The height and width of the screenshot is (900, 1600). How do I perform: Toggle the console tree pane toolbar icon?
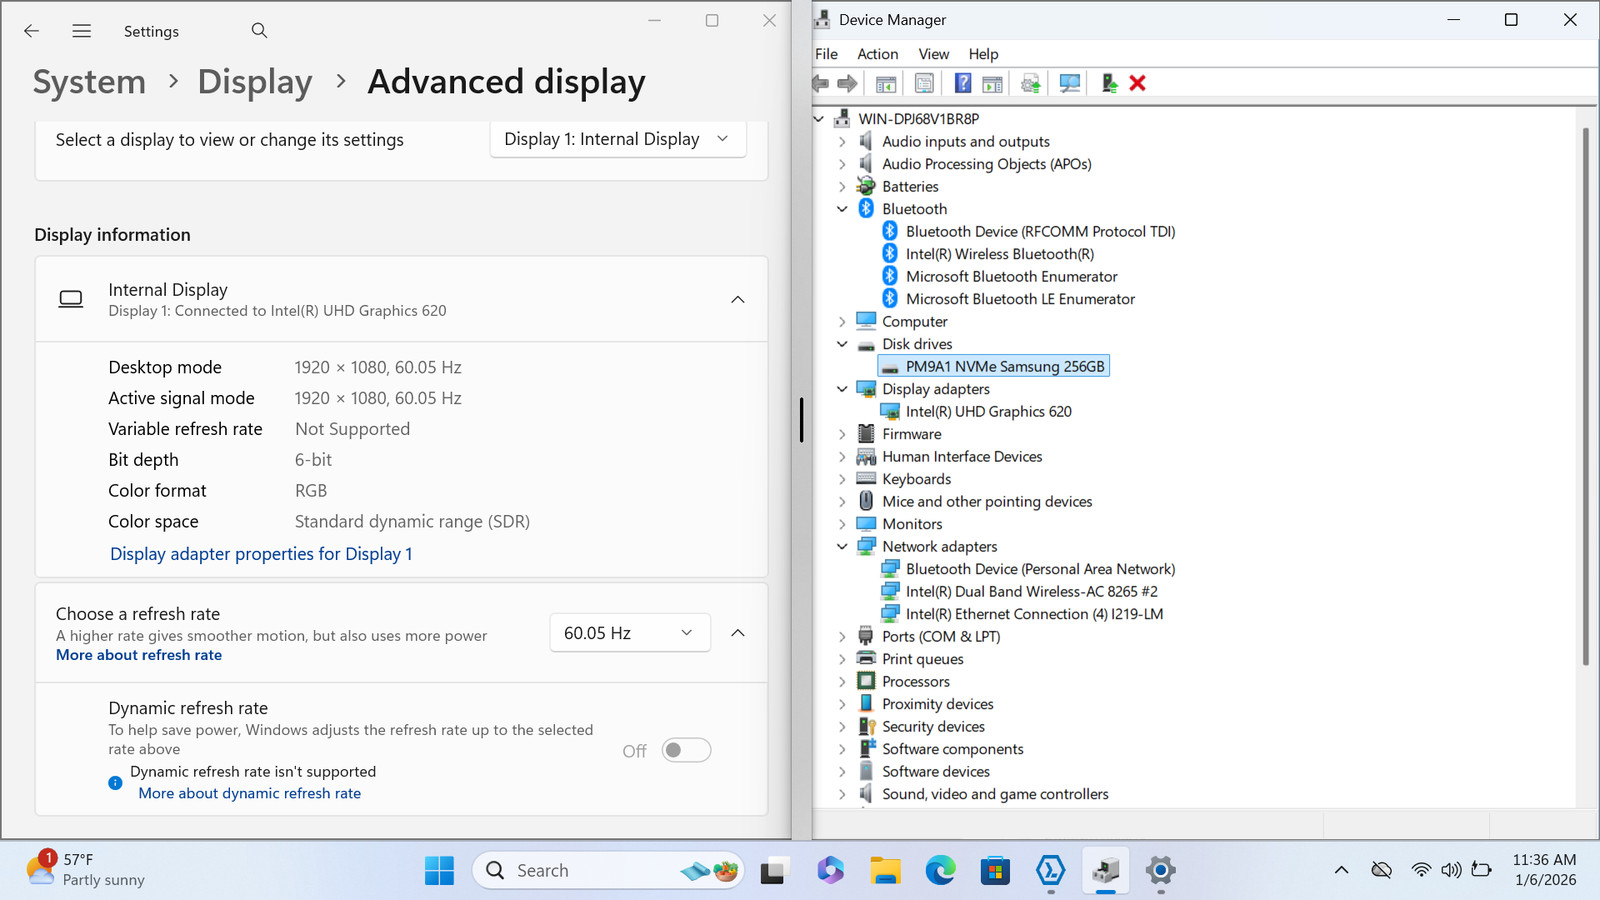[886, 83]
